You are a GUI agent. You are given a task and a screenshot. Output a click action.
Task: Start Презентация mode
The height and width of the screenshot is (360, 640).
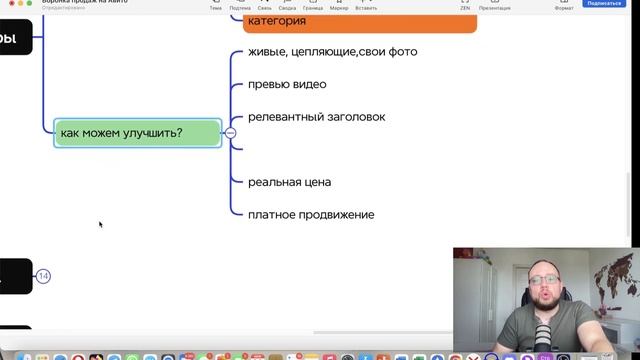[x=494, y=5]
